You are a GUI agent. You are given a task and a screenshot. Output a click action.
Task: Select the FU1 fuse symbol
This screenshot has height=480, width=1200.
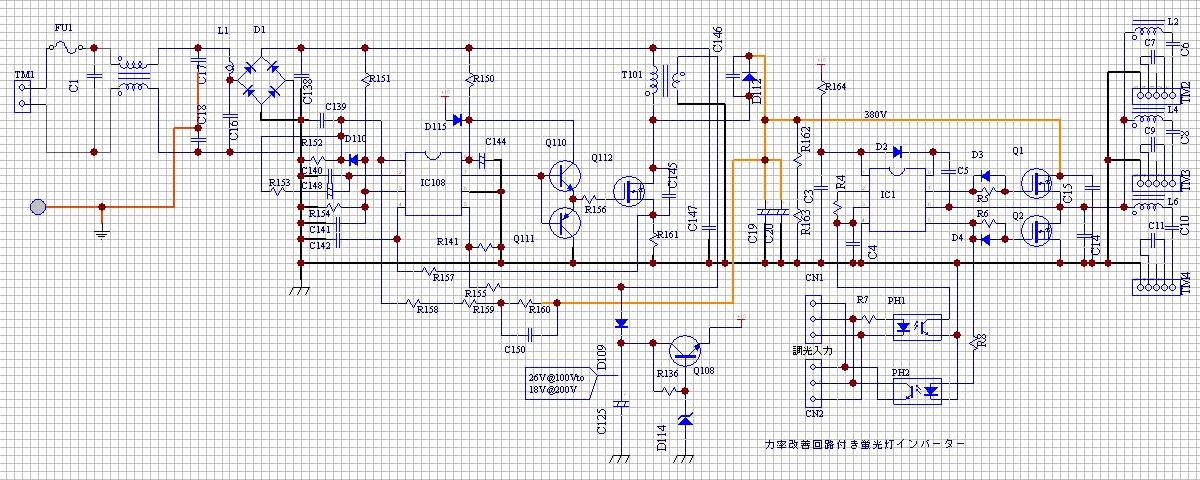pos(65,47)
